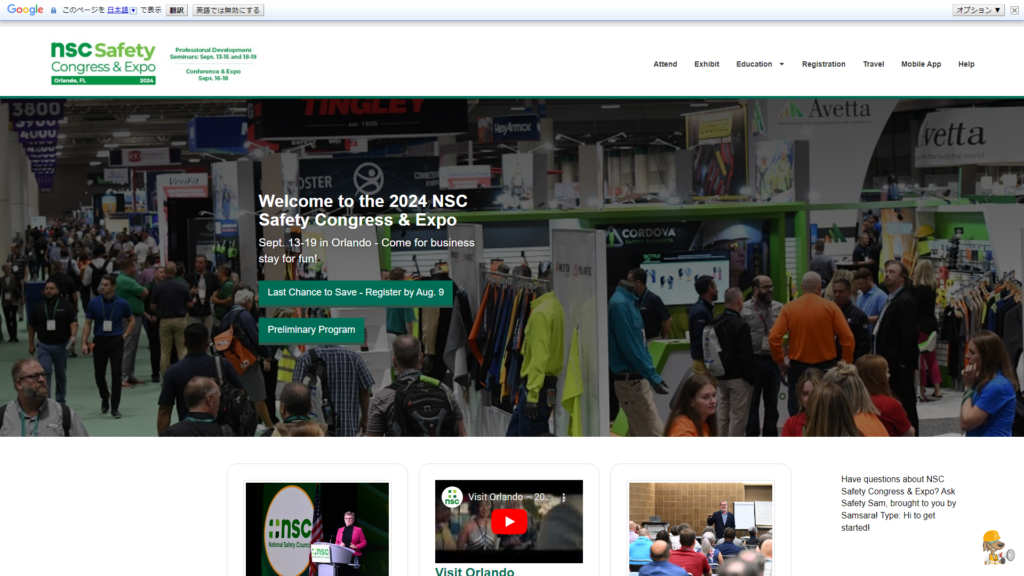Image resolution: width=1024 pixels, height=576 pixels.
Task: Close the Google translate bar
Action: (x=1014, y=10)
